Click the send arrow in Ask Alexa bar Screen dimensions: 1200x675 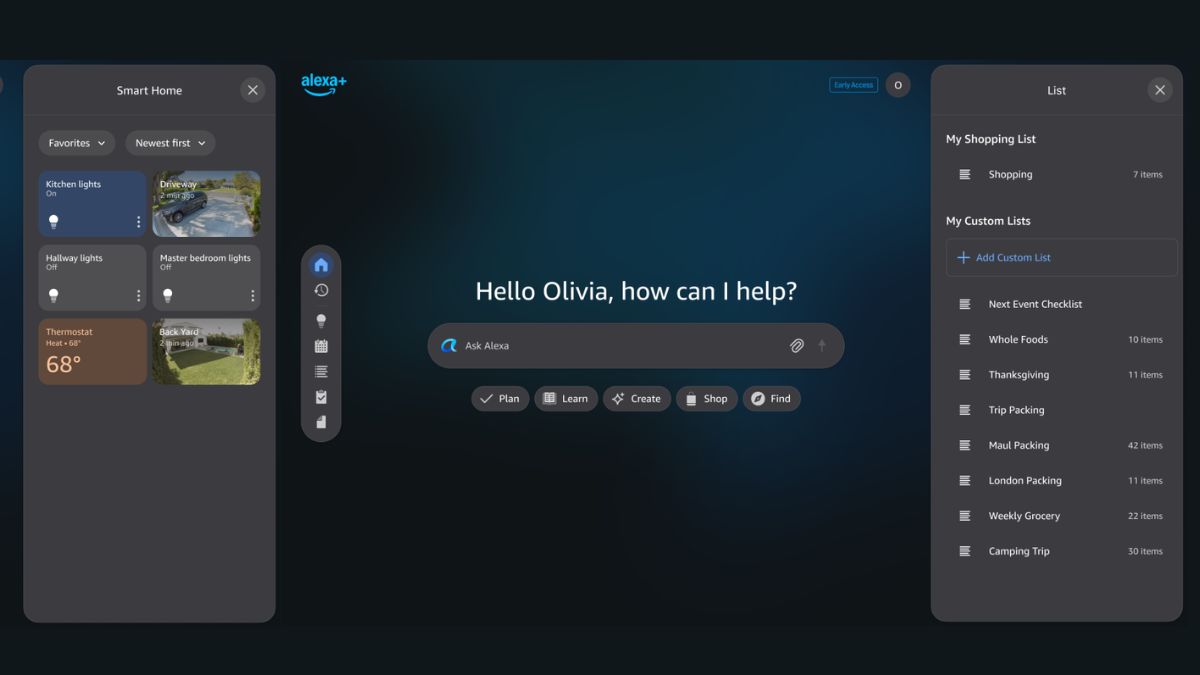point(822,346)
